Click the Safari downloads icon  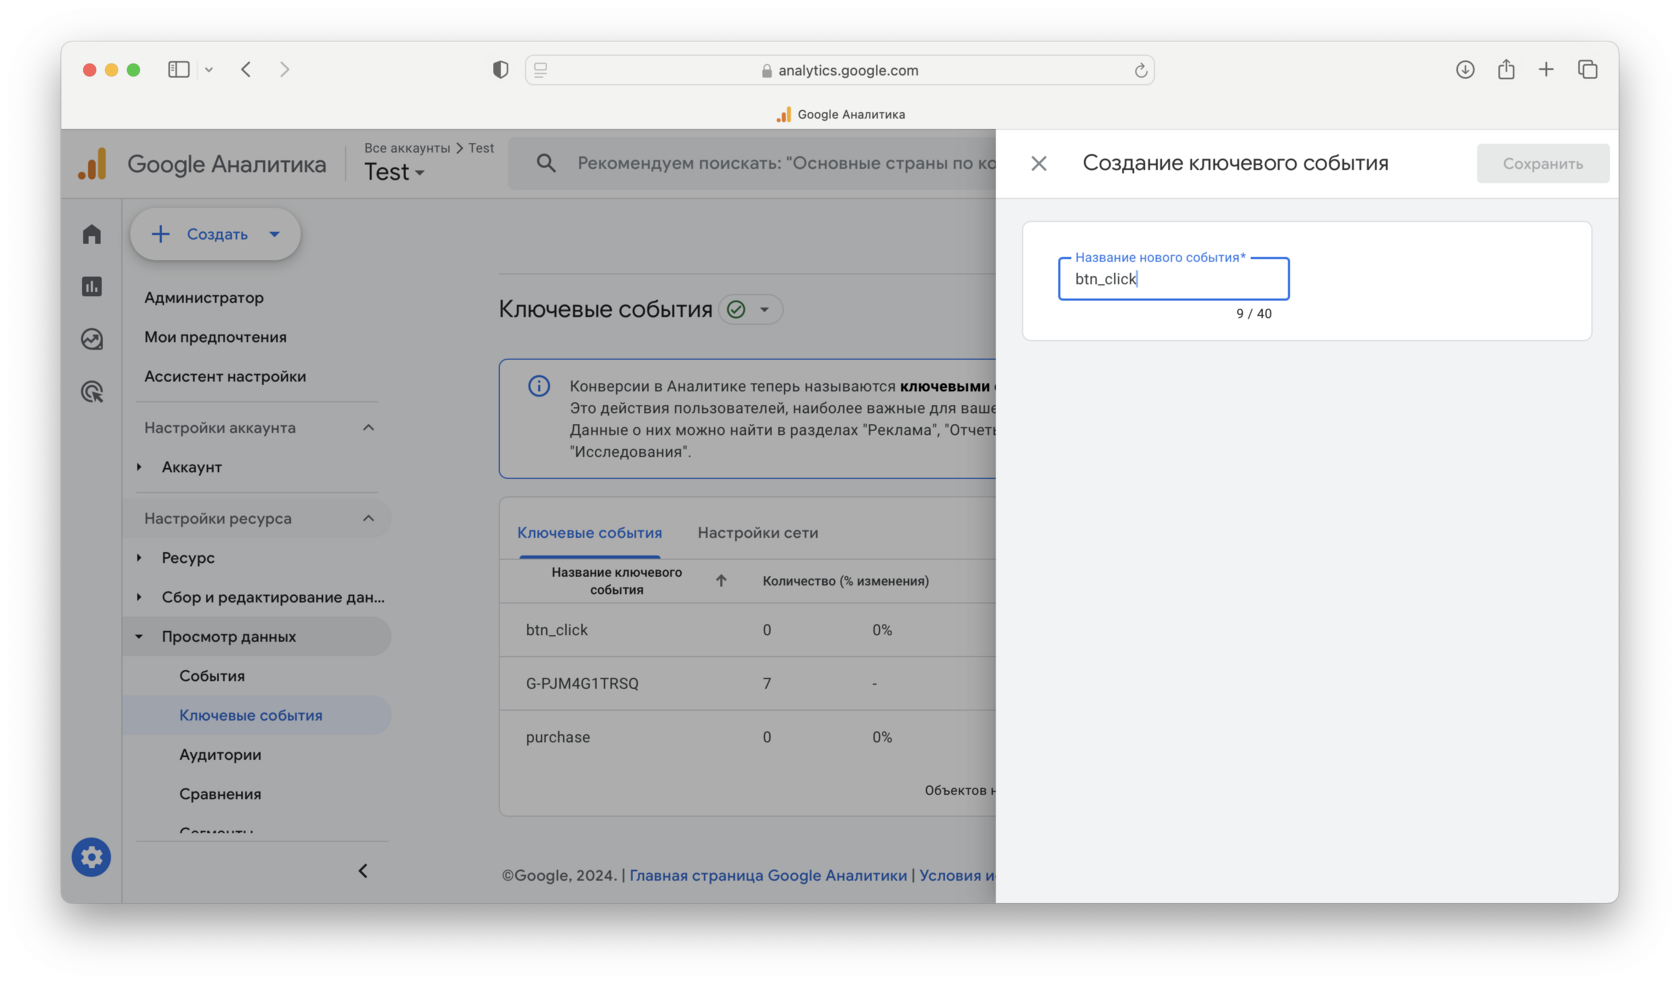pyautogui.click(x=1465, y=70)
